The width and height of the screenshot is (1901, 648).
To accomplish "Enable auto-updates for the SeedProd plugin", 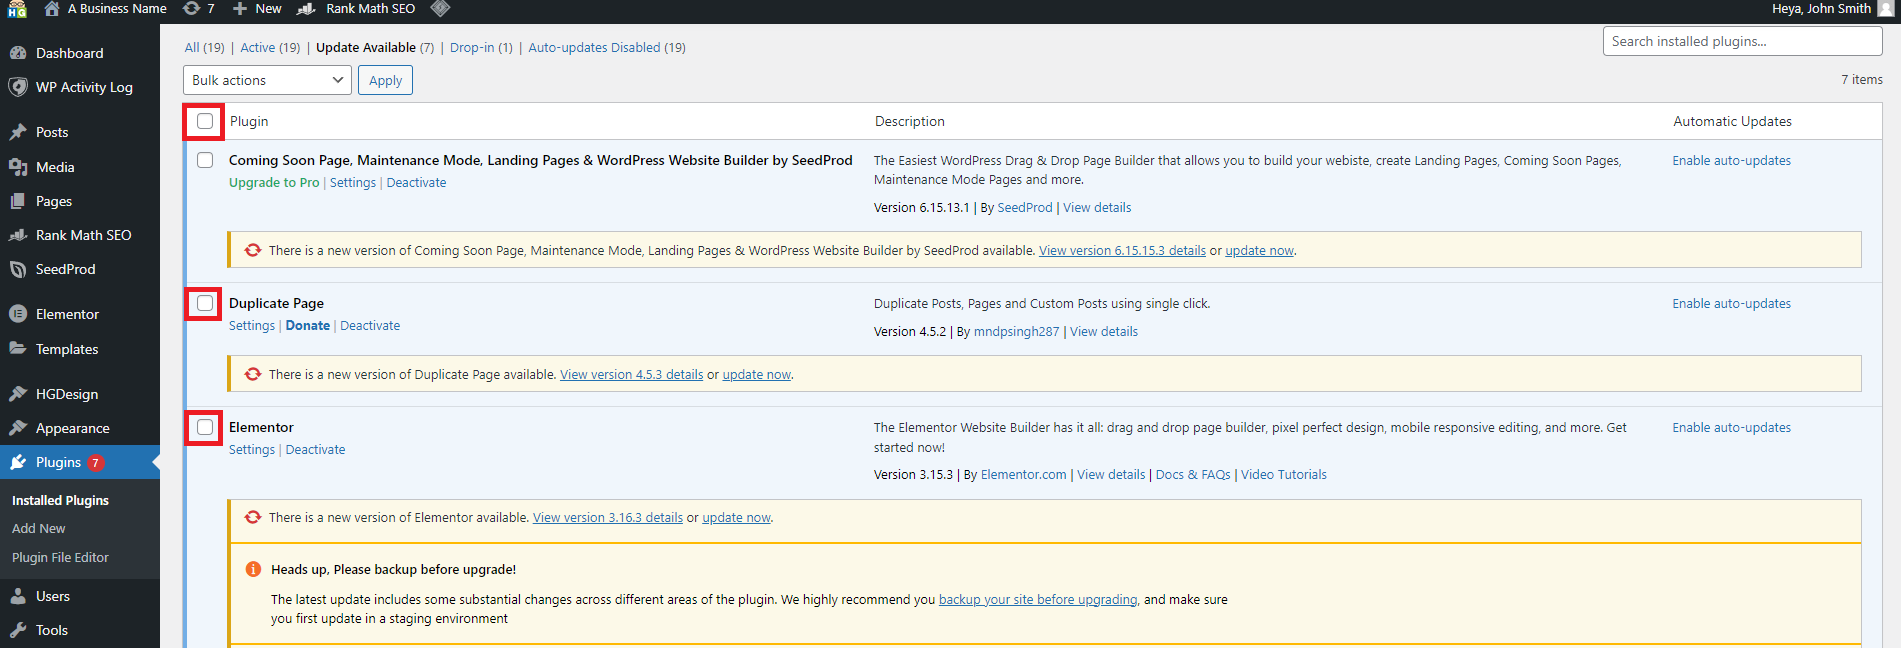I will click(x=1731, y=160).
